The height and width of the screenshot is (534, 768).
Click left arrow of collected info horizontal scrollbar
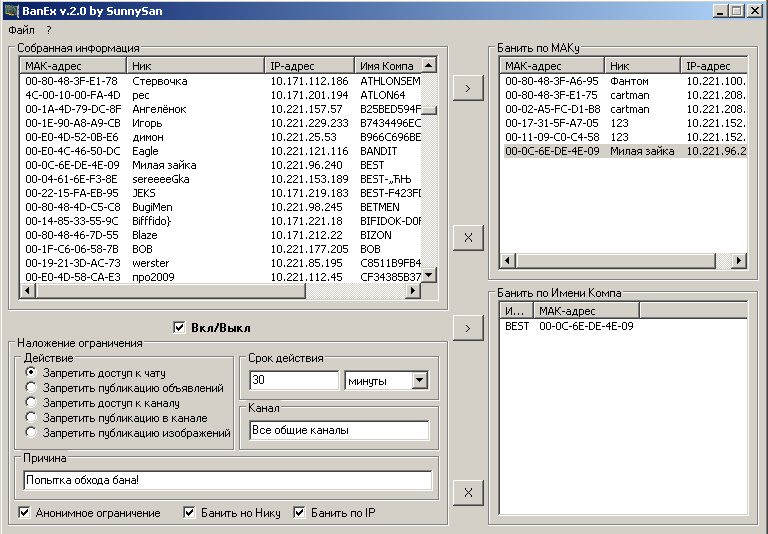click(x=27, y=291)
